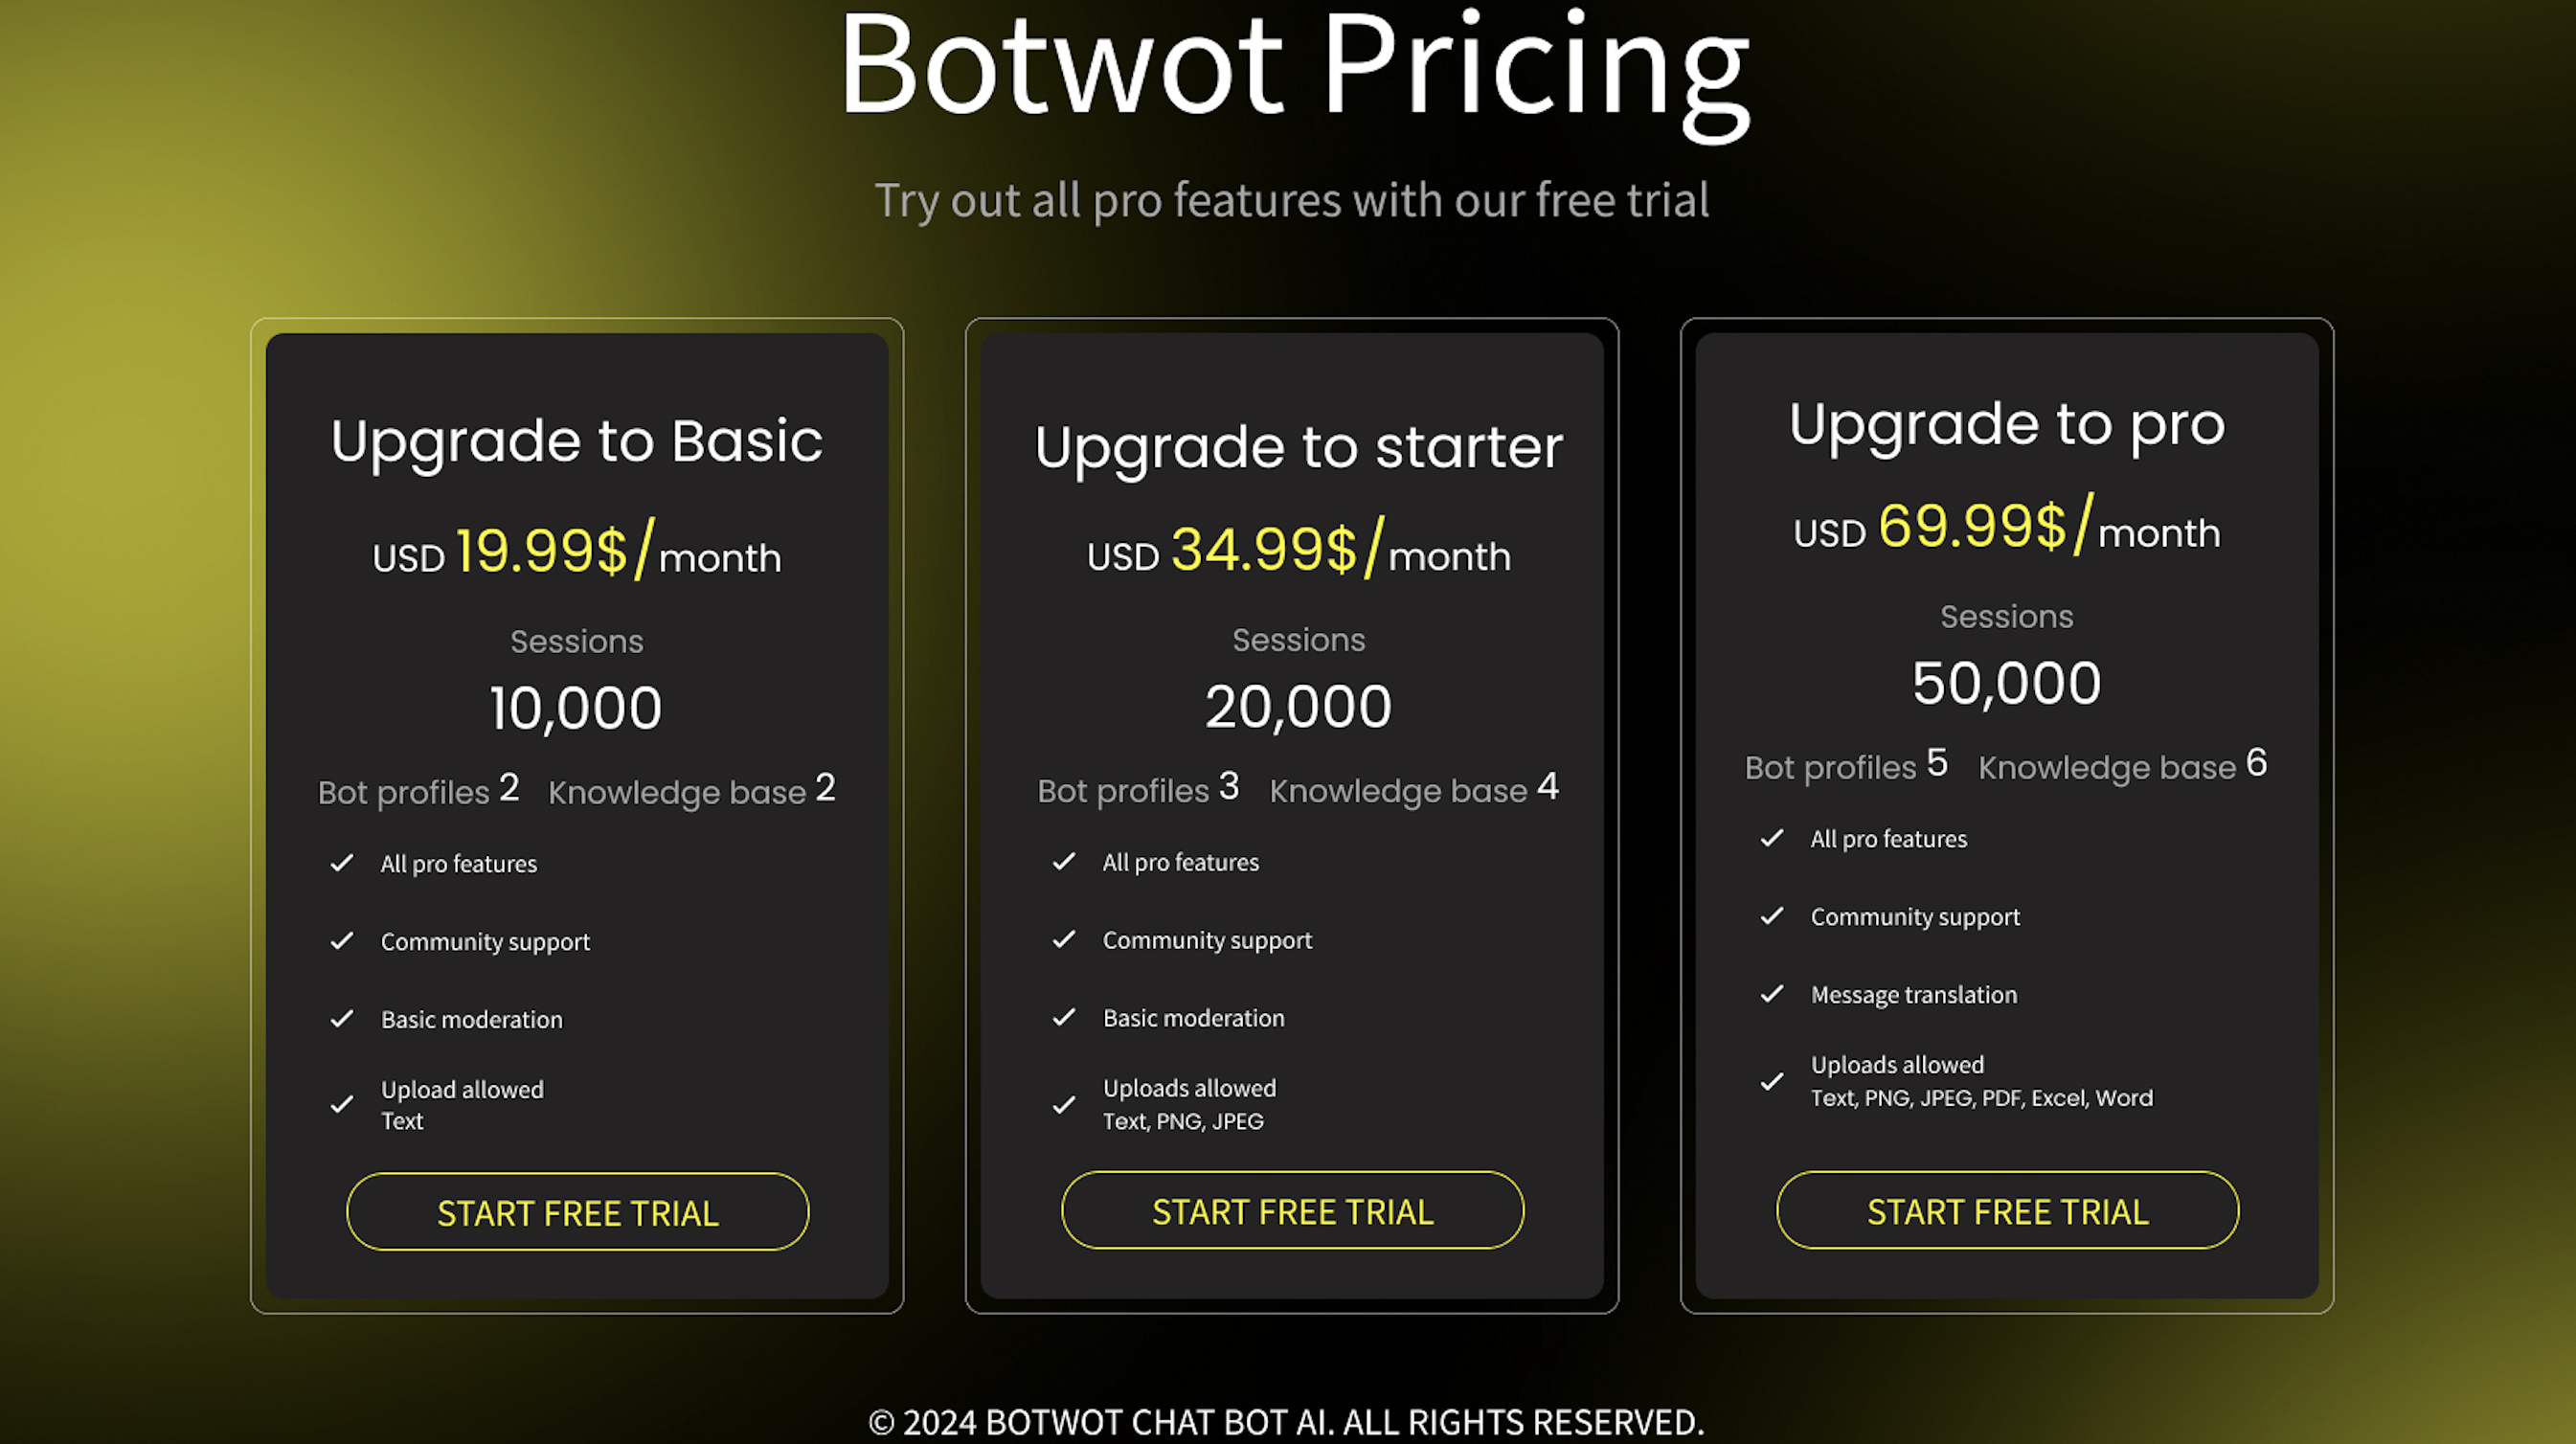Select the Upgrade to starter heading
This screenshot has width=2576, height=1444.
tap(1298, 448)
